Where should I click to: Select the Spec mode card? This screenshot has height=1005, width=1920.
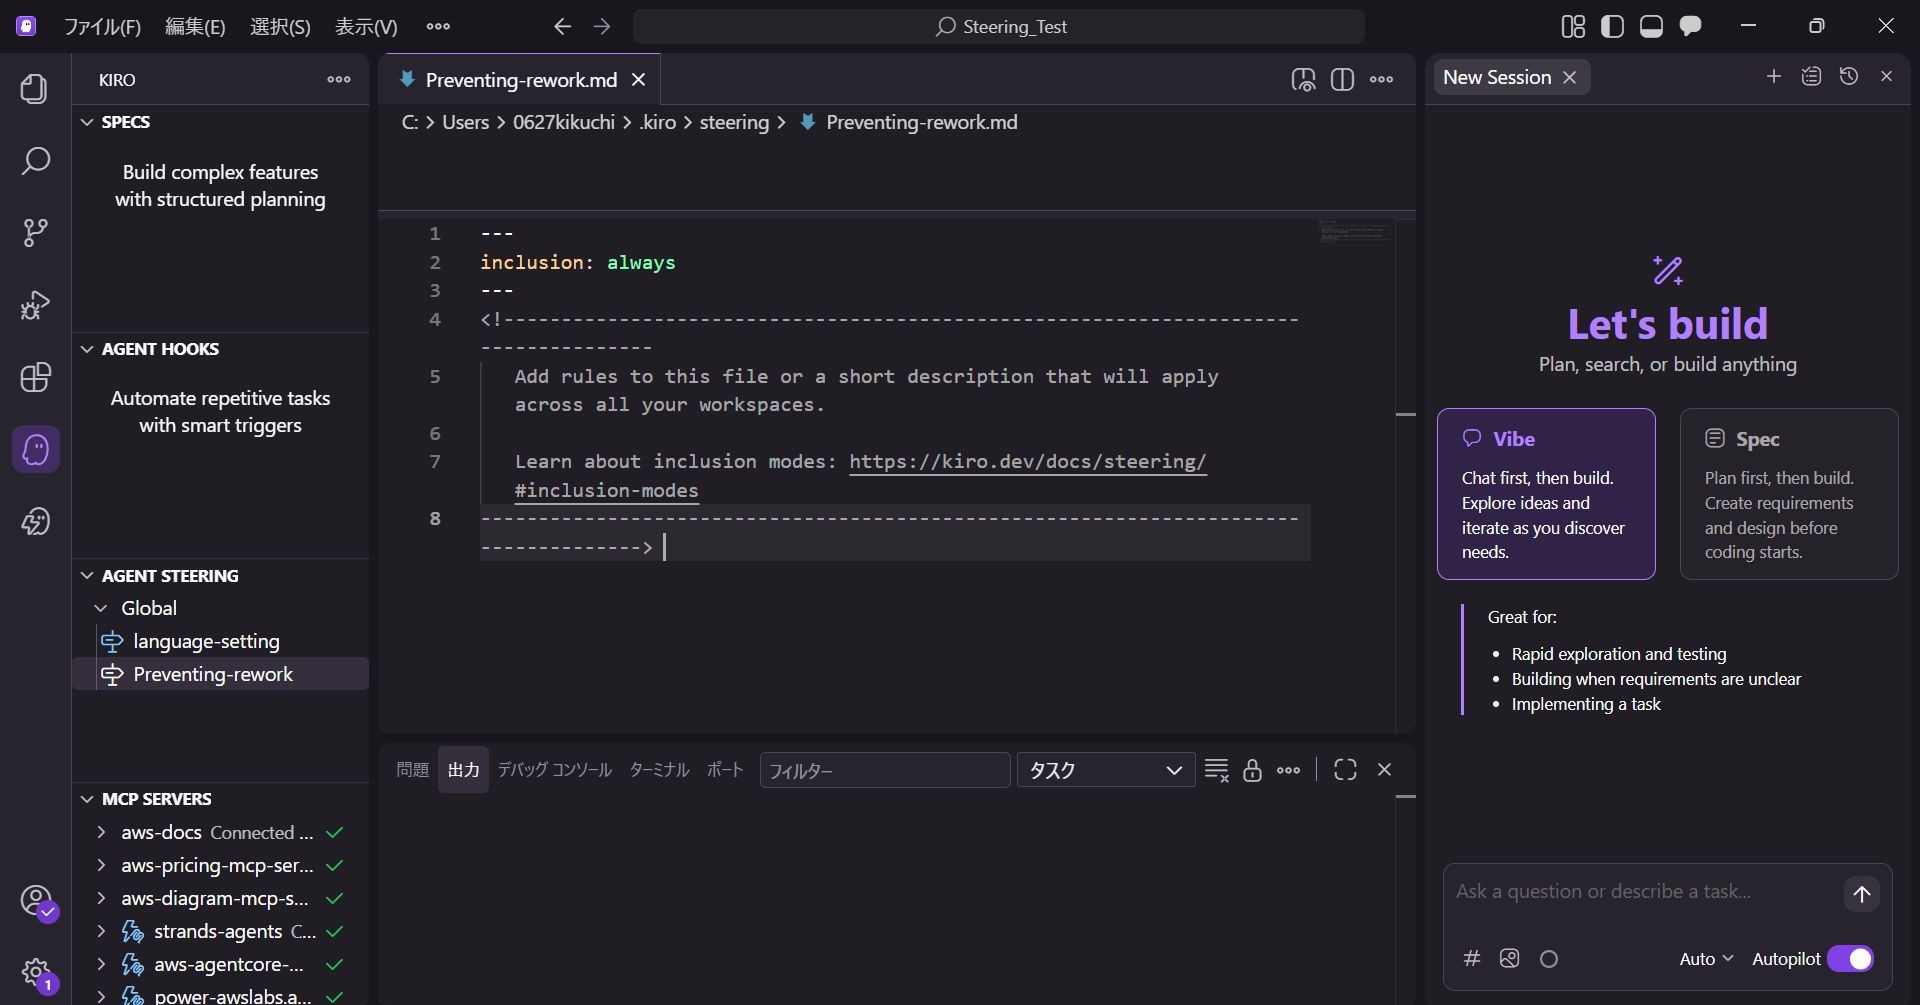pos(1788,493)
